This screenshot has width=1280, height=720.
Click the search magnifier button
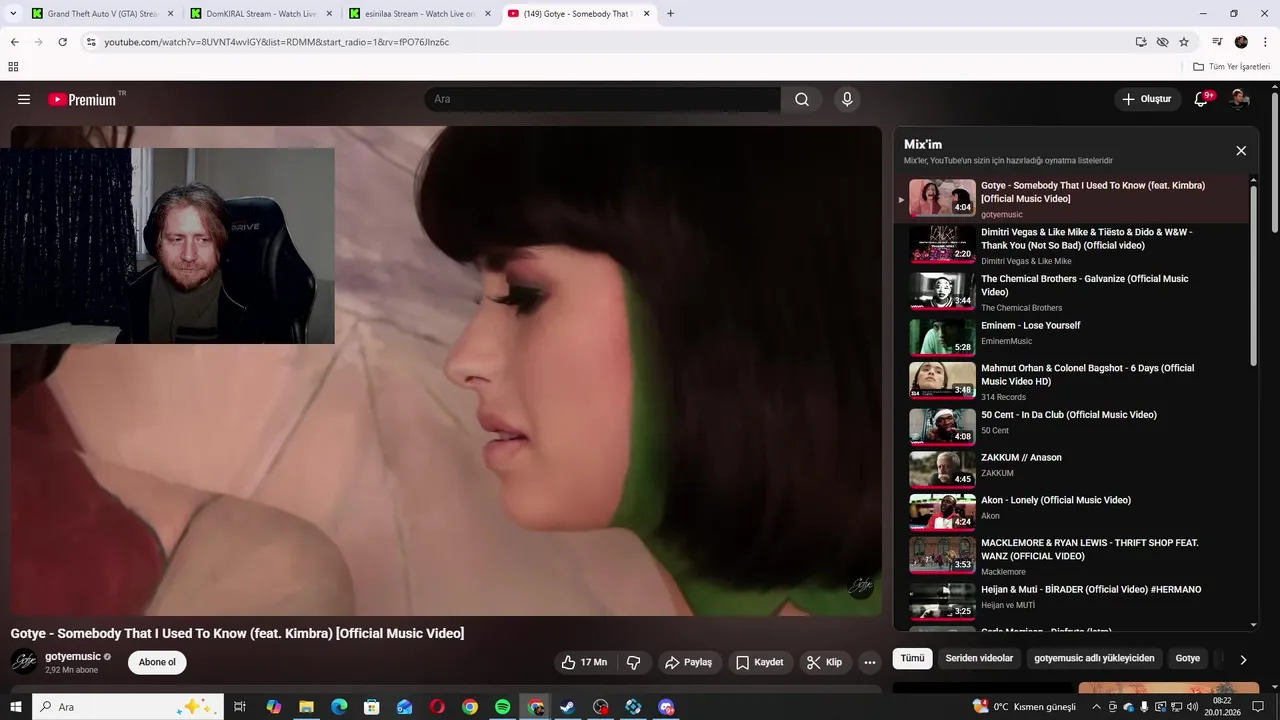pos(802,99)
